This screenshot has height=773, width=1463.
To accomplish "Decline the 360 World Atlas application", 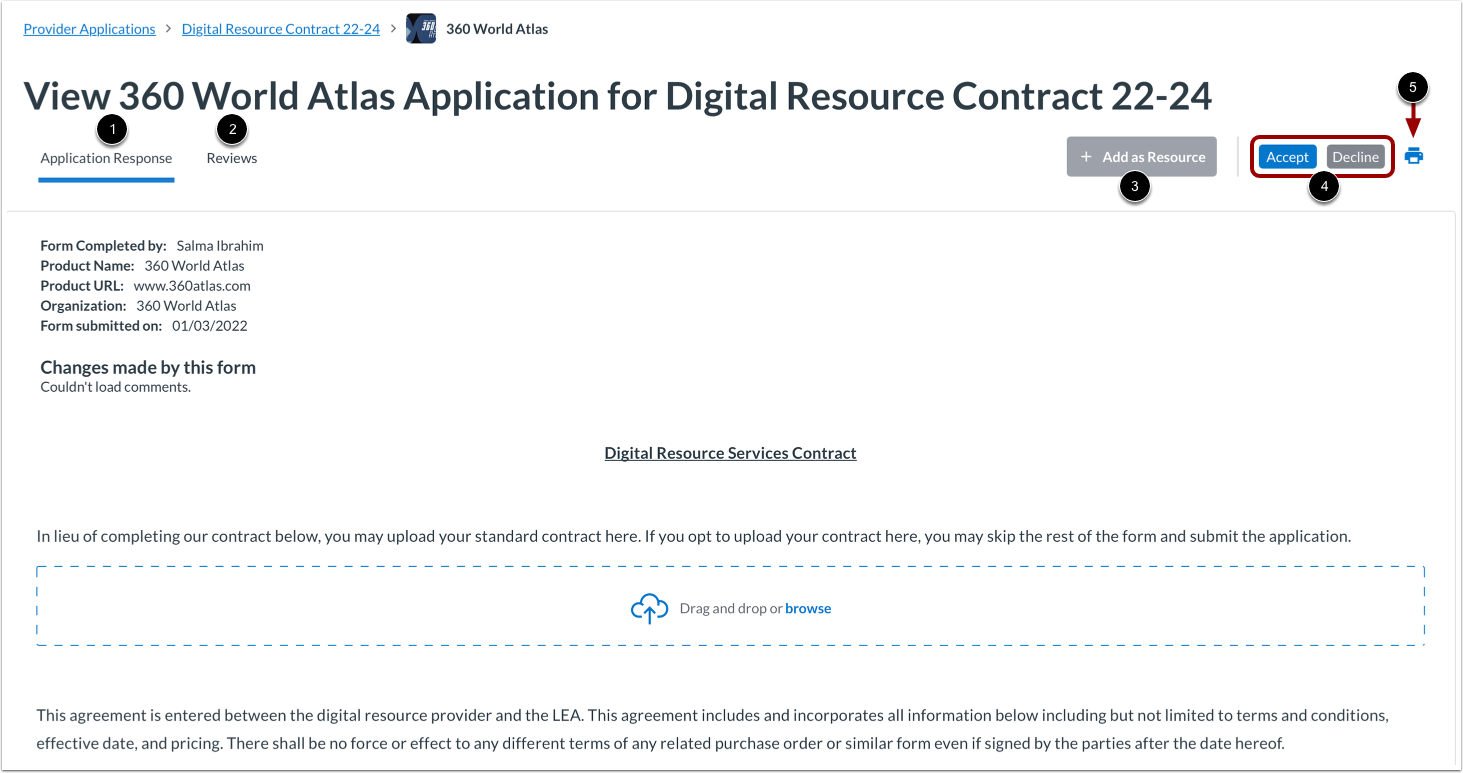I will tap(1355, 156).
